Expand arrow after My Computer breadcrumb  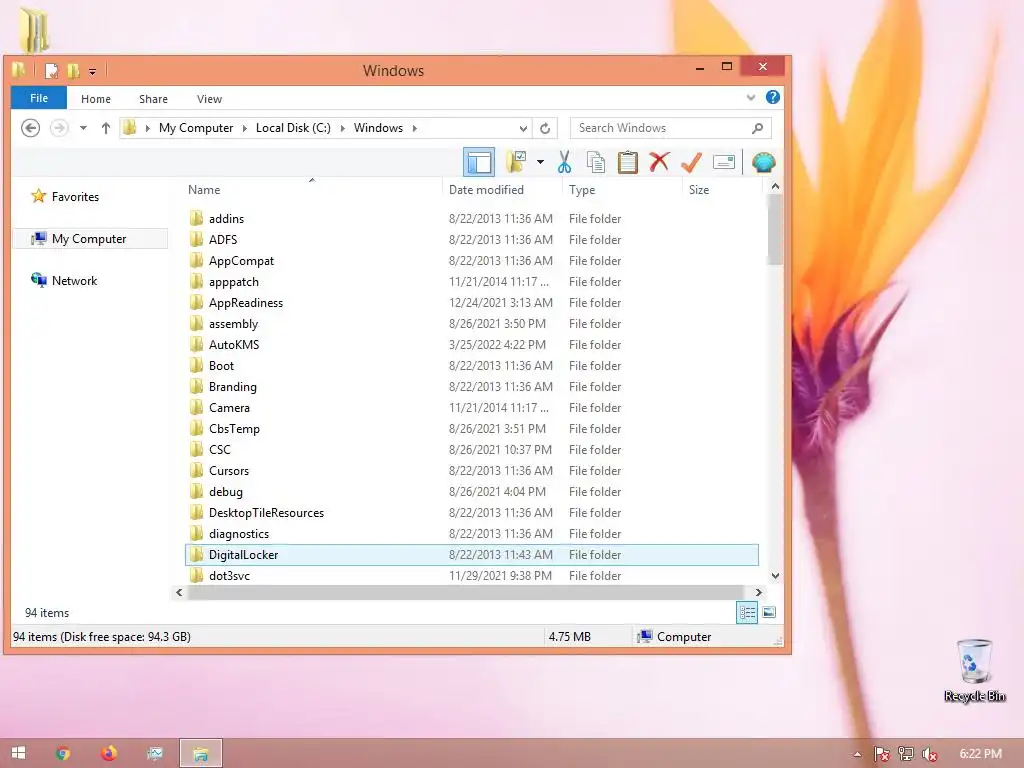tap(245, 128)
